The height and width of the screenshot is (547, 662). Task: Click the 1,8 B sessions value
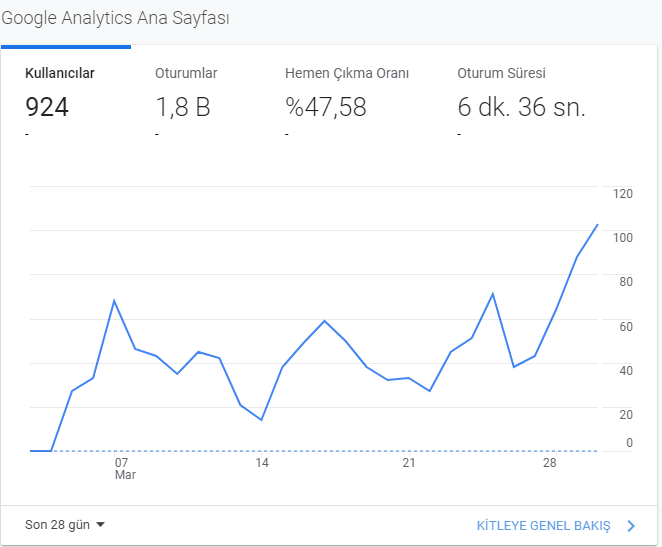click(183, 107)
